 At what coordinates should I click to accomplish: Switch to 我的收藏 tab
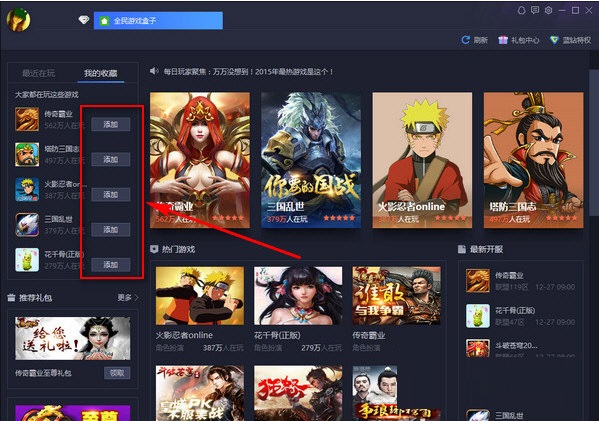click(100, 73)
